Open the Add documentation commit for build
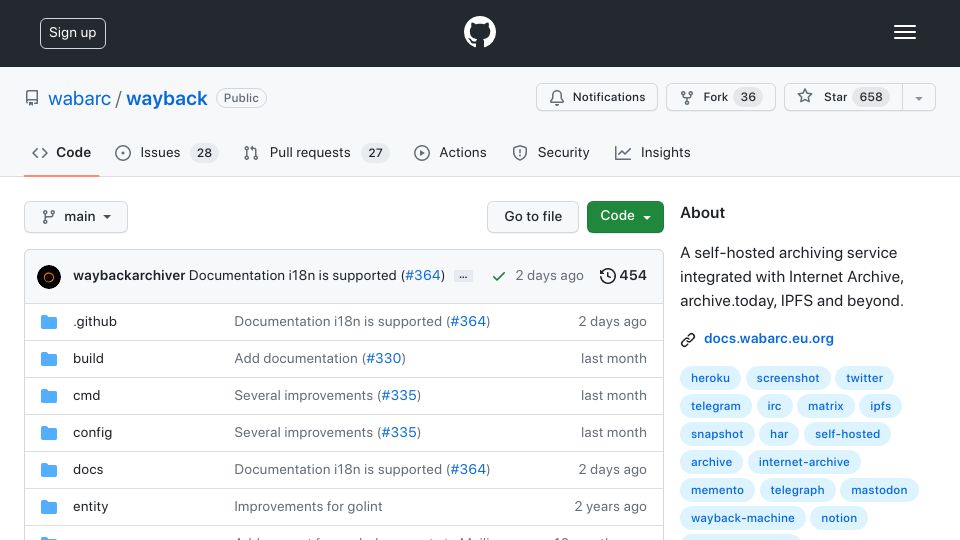The height and width of the screenshot is (540, 960). point(296,358)
